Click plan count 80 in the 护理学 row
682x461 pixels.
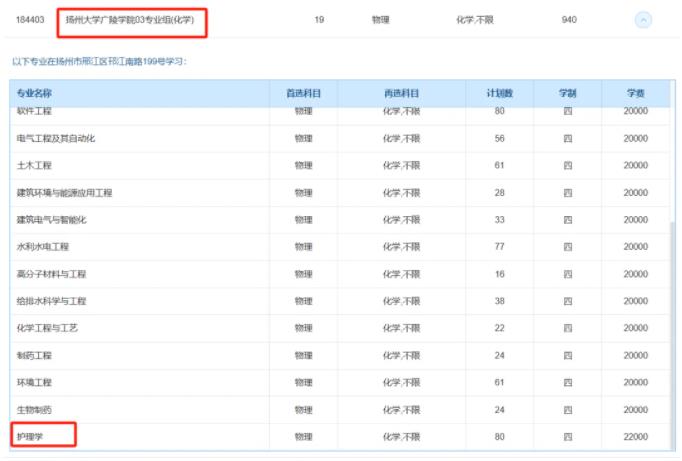(x=499, y=437)
